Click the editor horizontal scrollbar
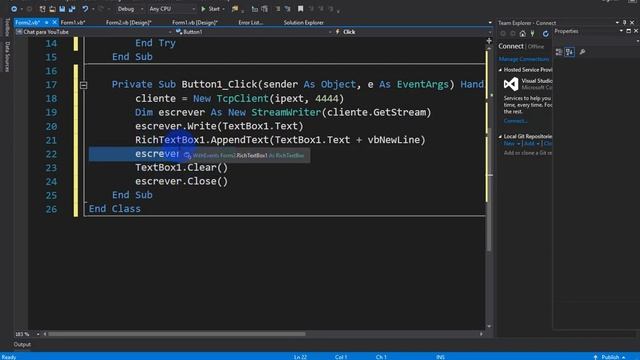640x360 pixels. (176, 334)
